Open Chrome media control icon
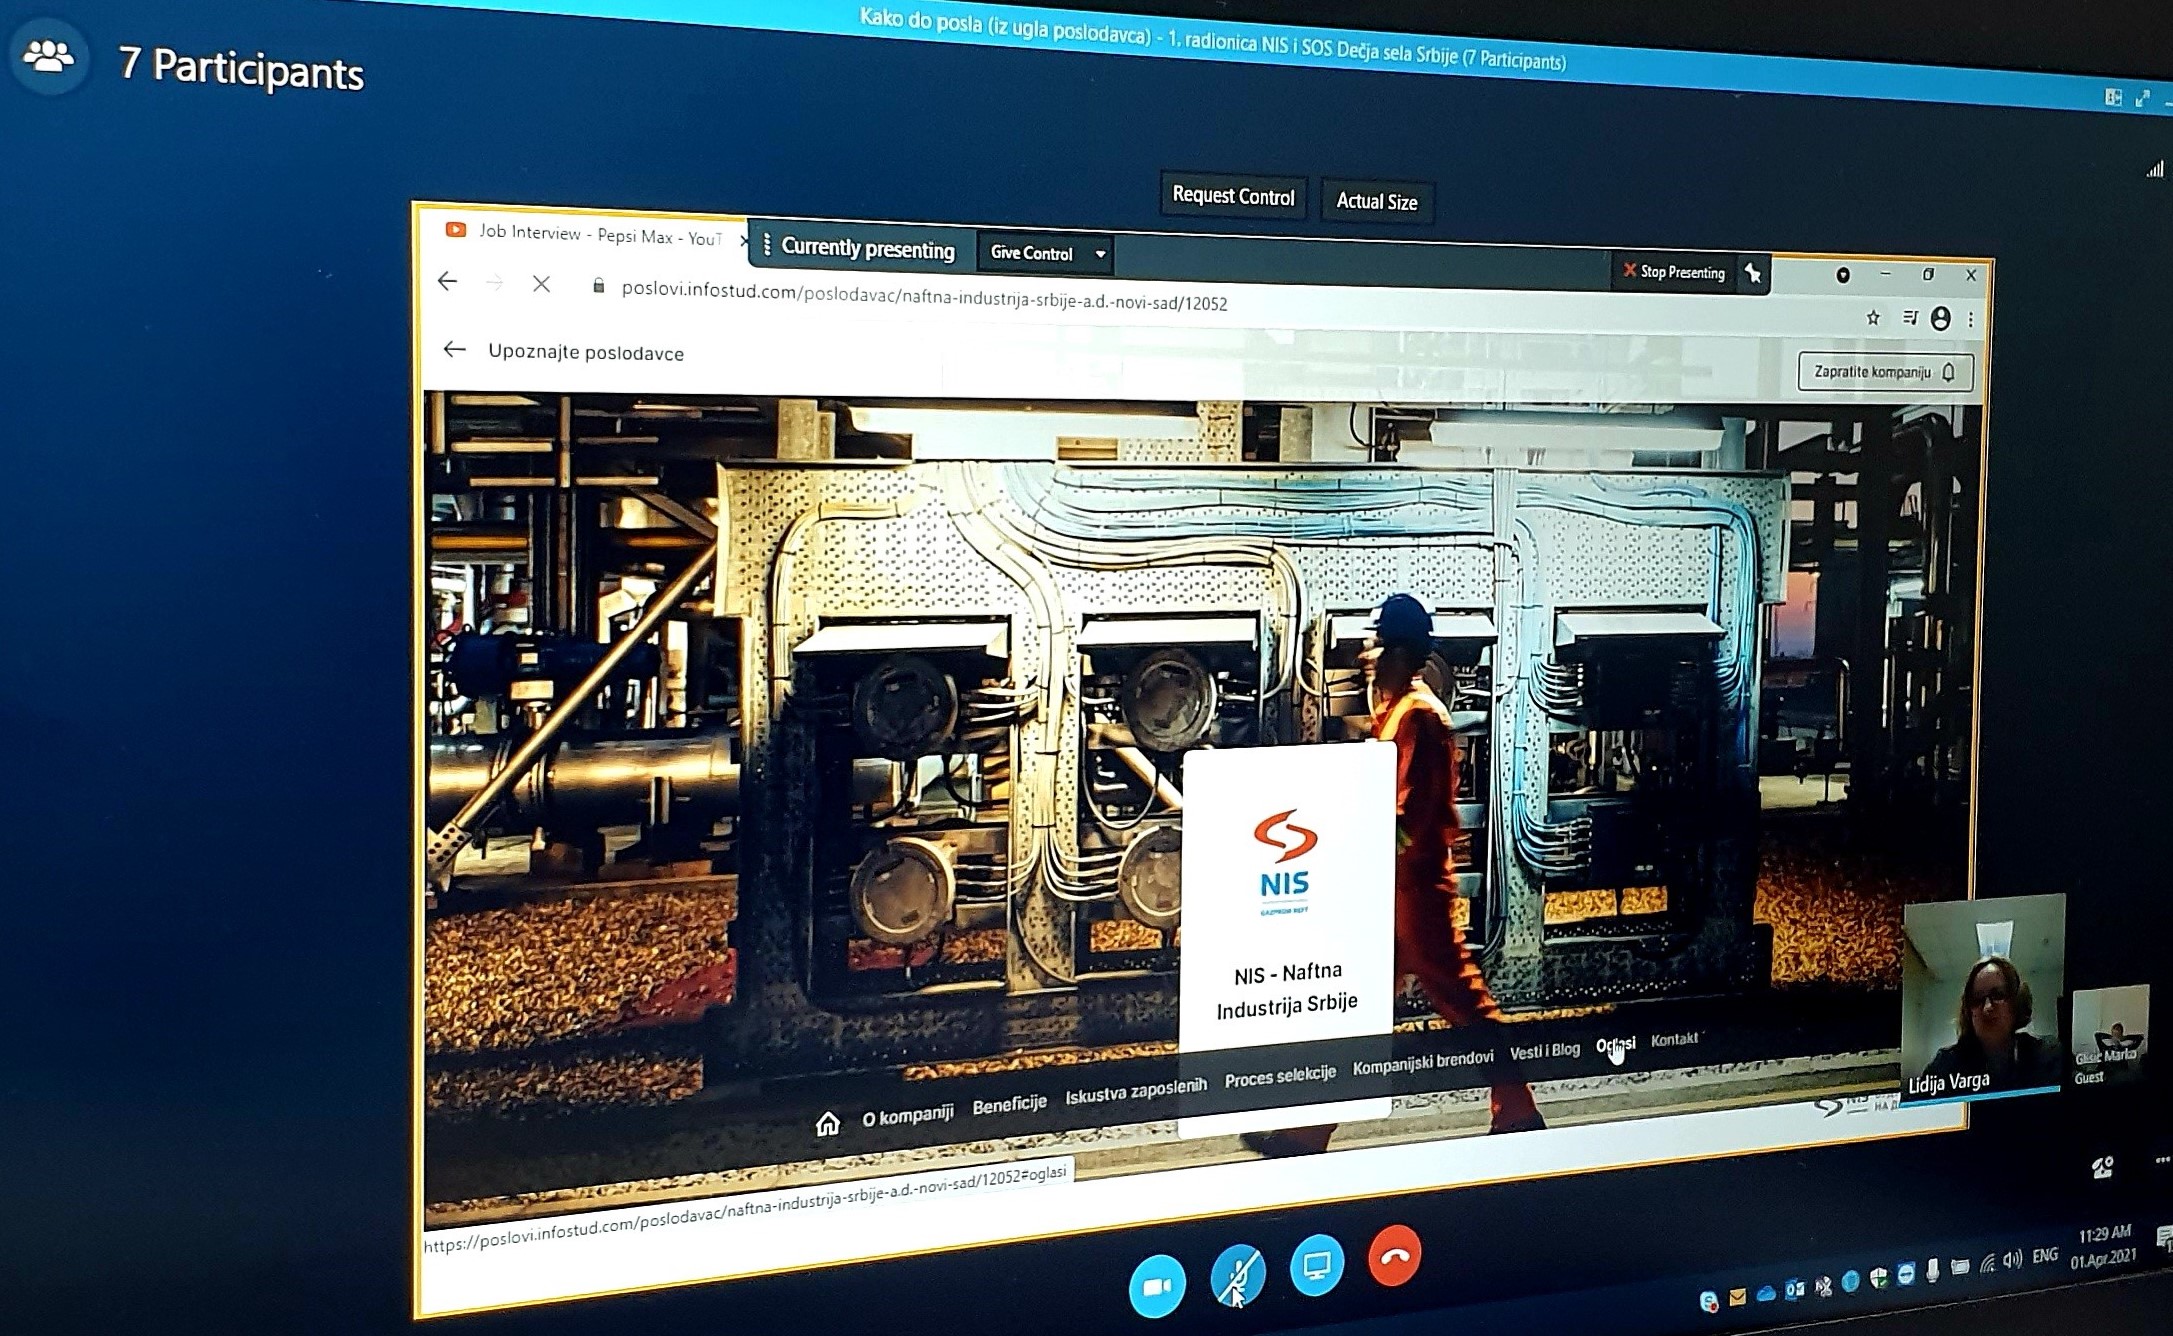This screenshot has width=2173, height=1336. coord(1909,318)
